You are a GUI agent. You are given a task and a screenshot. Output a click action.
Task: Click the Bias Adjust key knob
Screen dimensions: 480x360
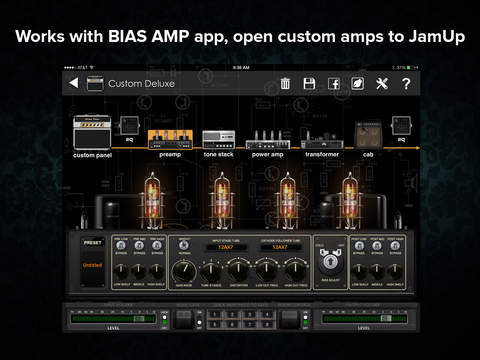pyautogui.click(x=330, y=261)
